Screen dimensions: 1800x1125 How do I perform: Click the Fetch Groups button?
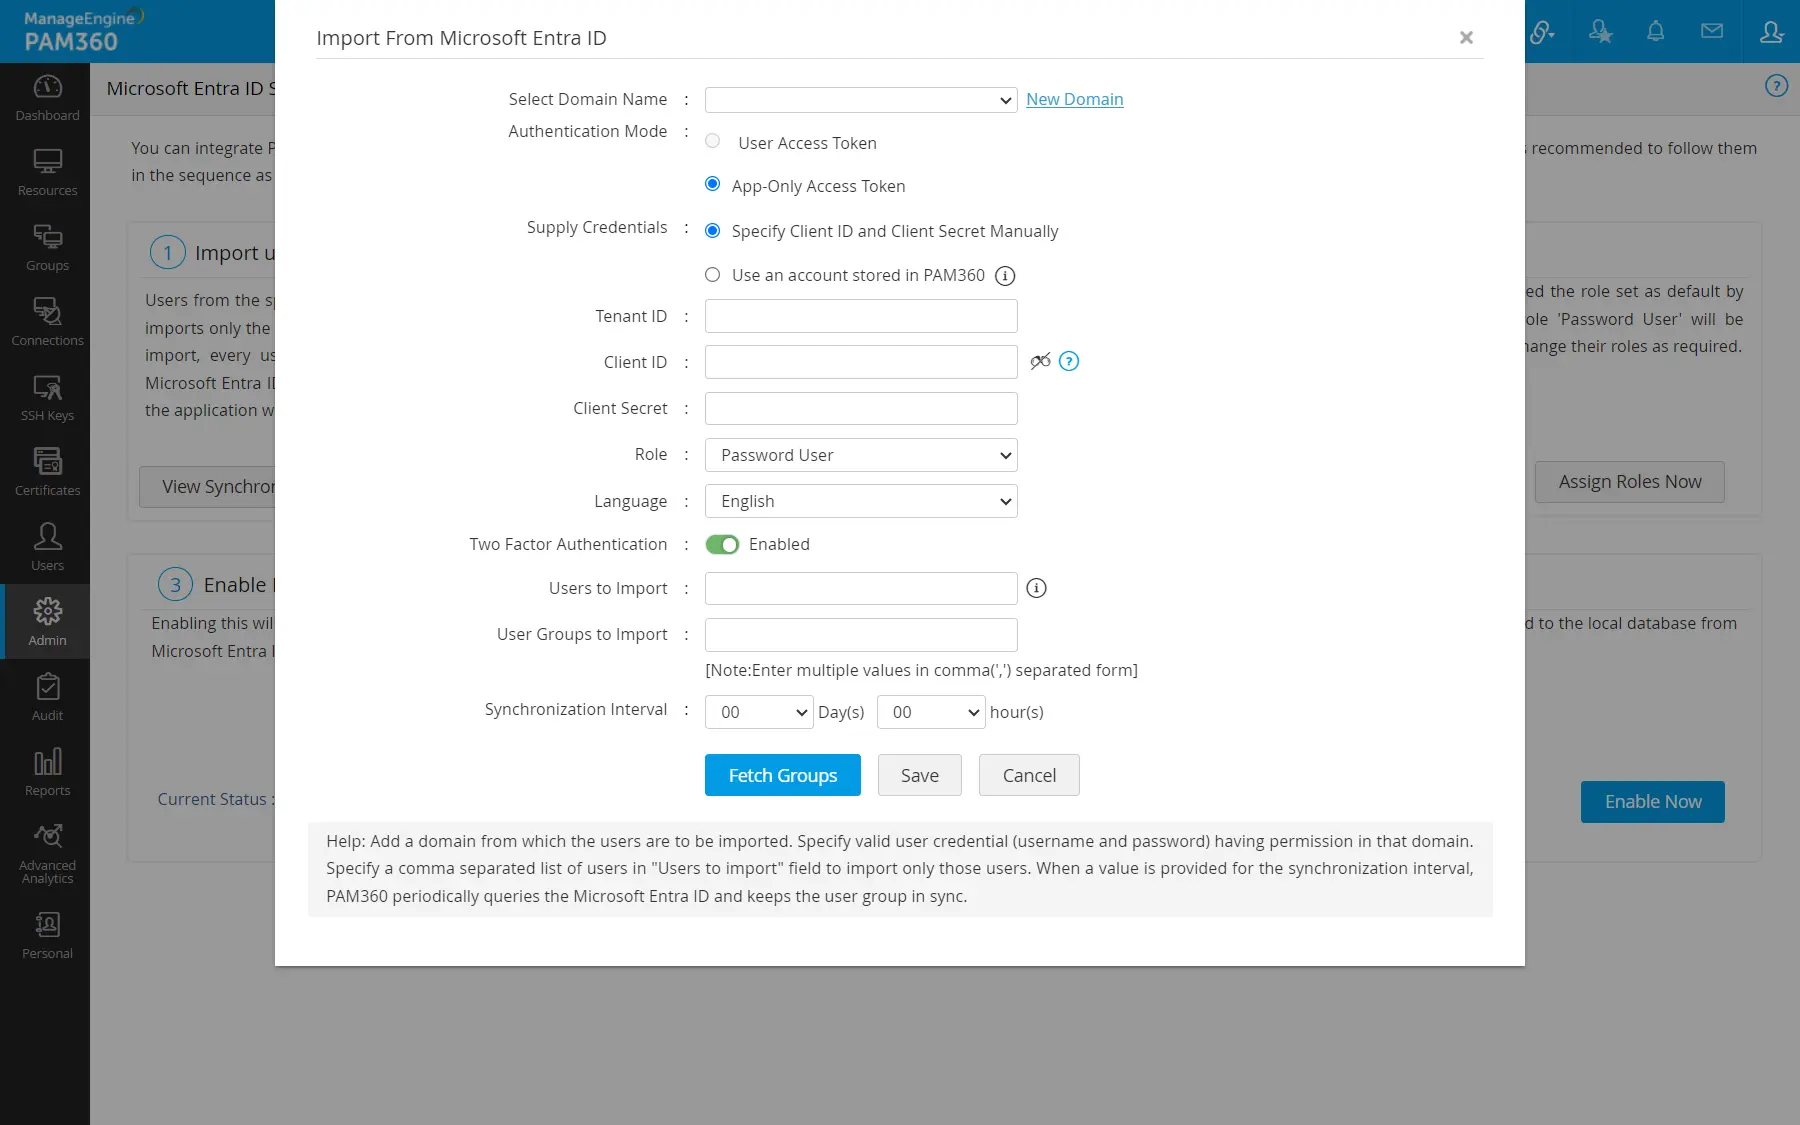tap(782, 775)
